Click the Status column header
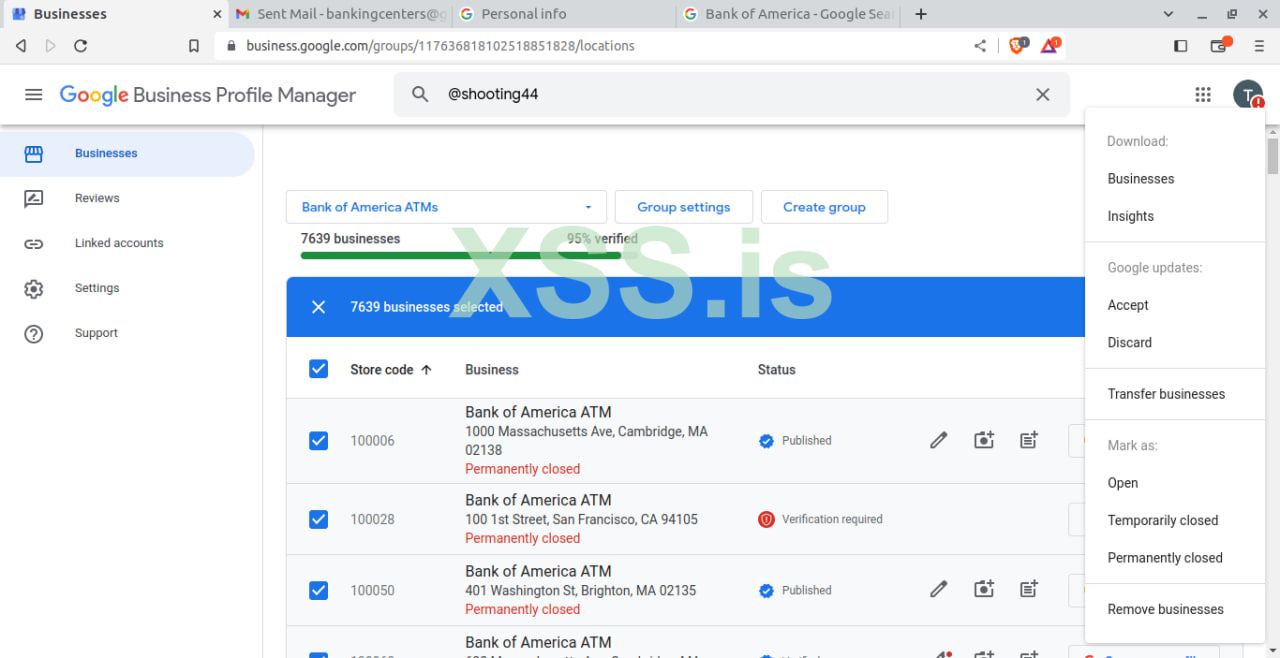 (x=777, y=369)
